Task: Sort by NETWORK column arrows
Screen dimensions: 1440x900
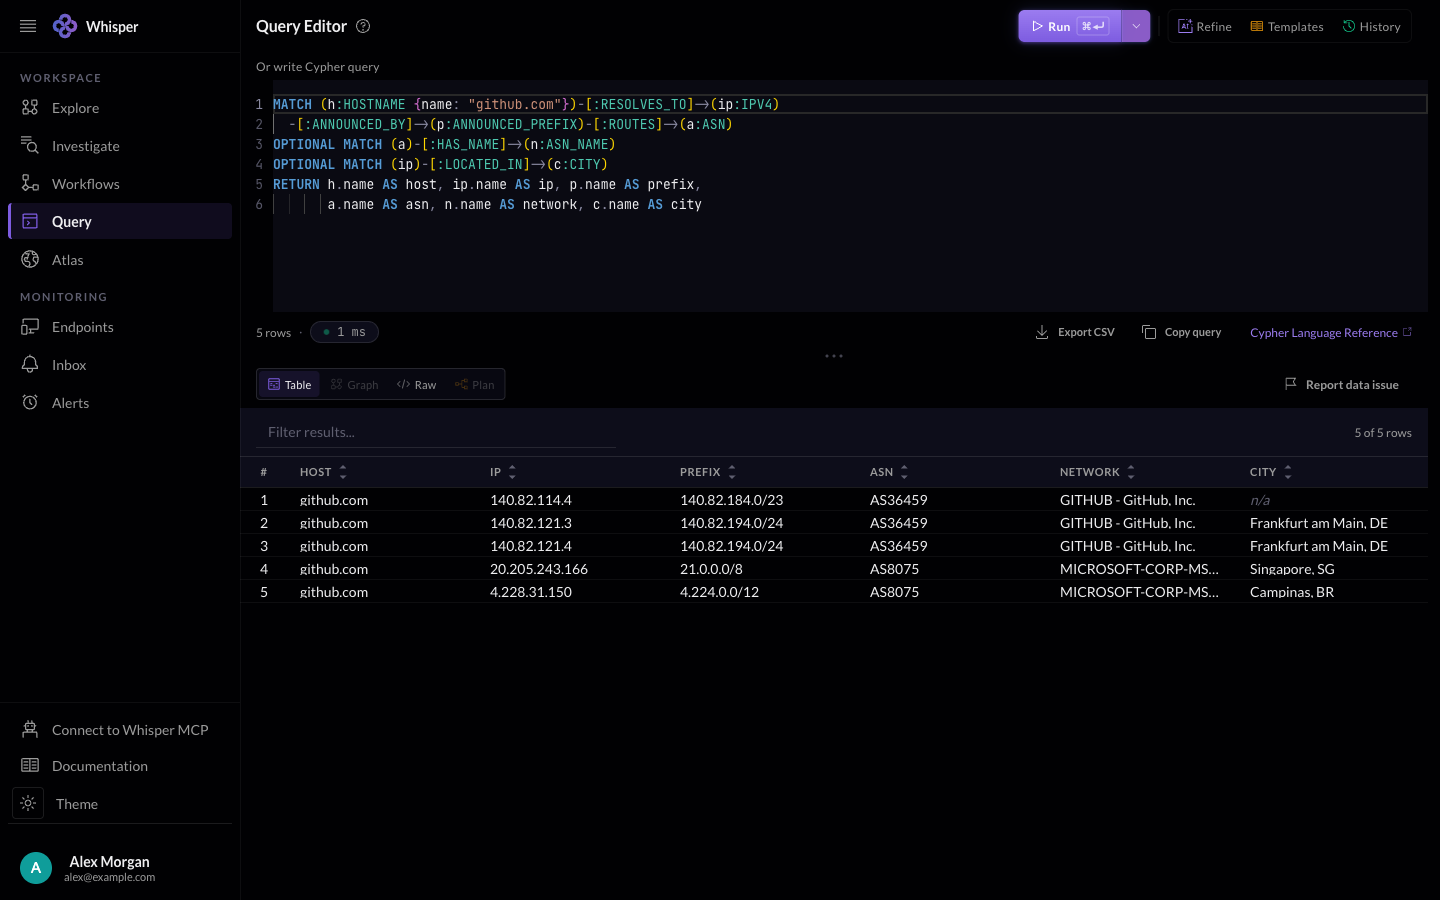Action: [x=1131, y=472]
